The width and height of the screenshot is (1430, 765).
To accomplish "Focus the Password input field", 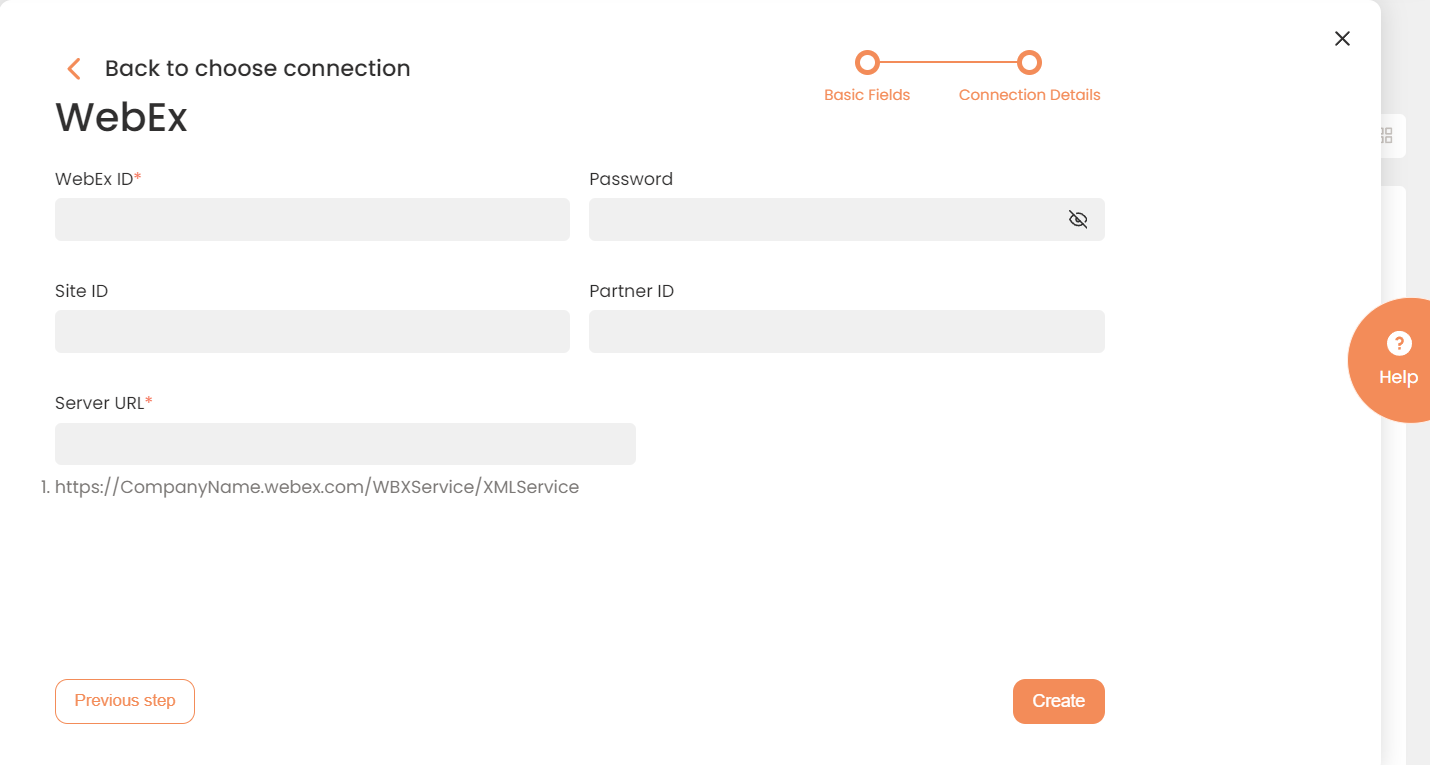I will click(x=846, y=219).
